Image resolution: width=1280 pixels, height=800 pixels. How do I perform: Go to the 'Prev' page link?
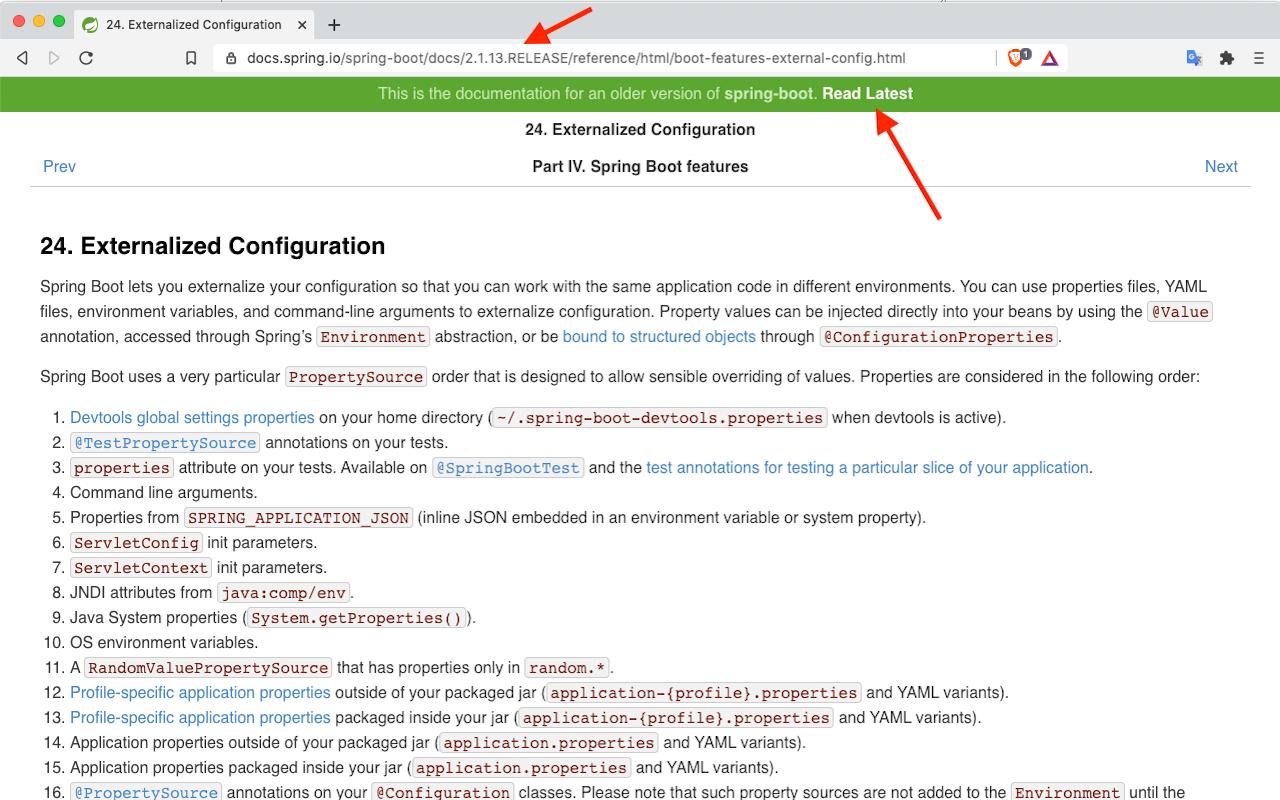pos(59,167)
